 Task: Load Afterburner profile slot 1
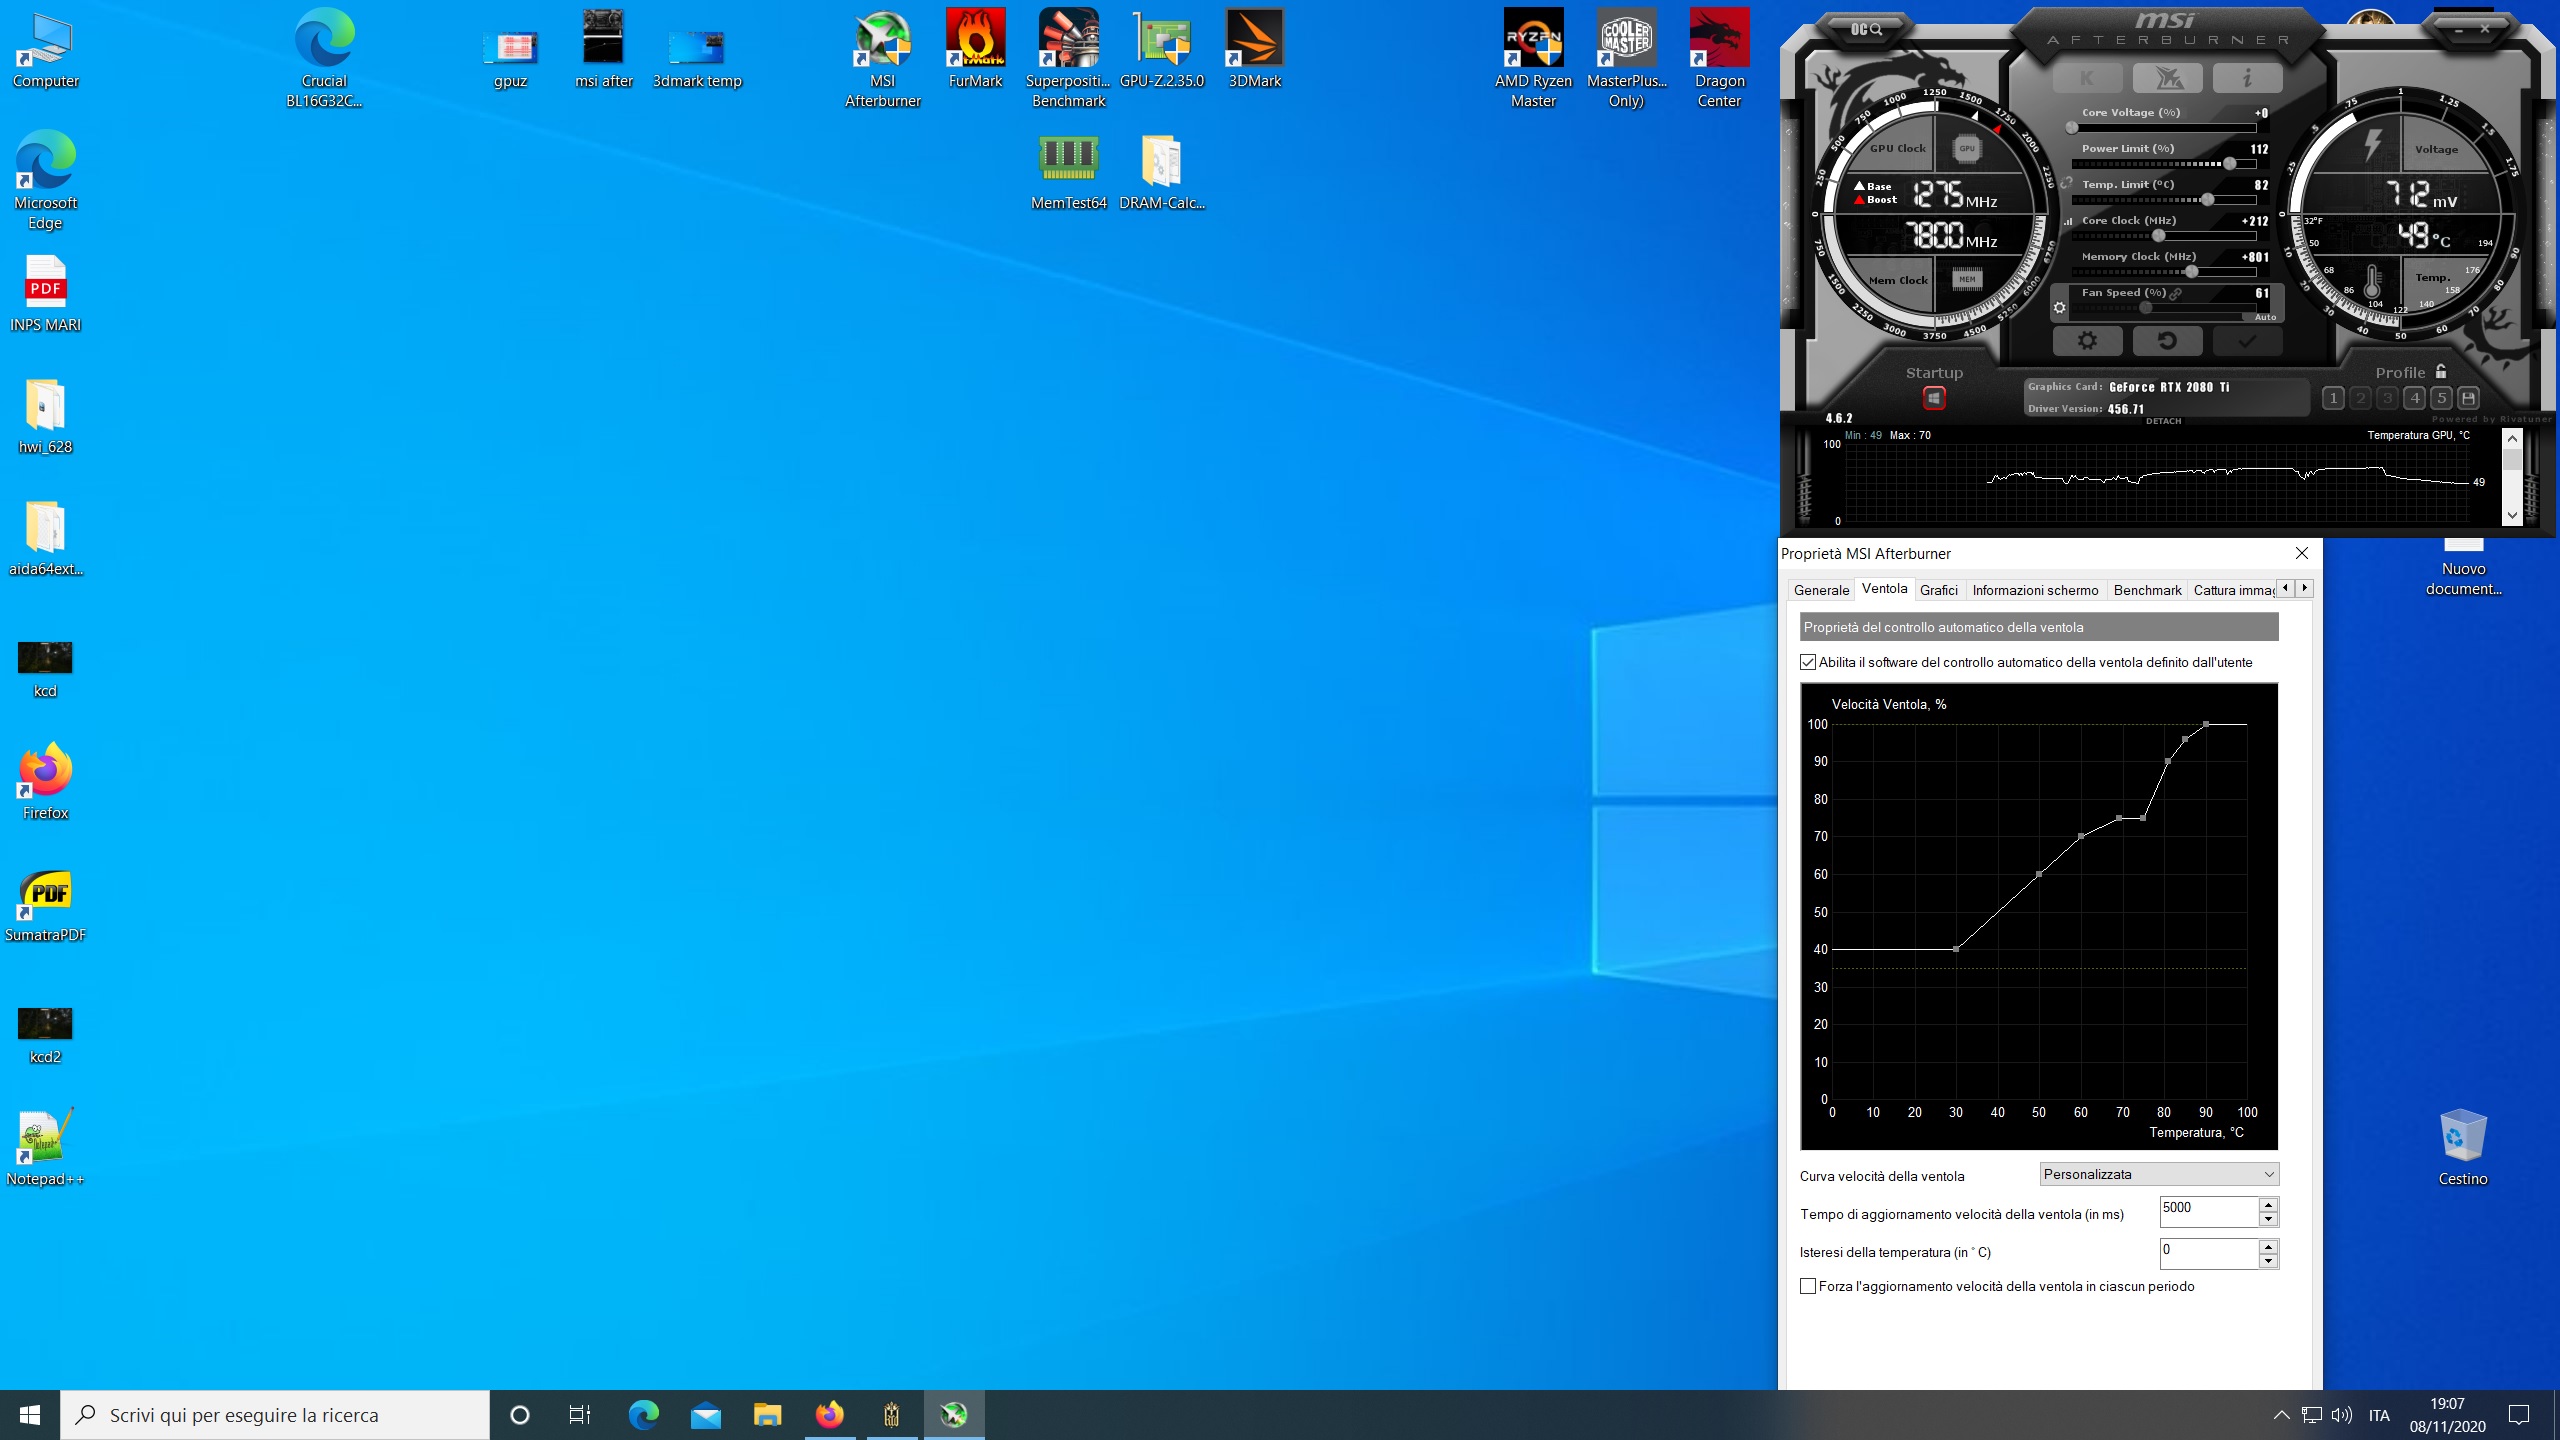pyautogui.click(x=2333, y=398)
